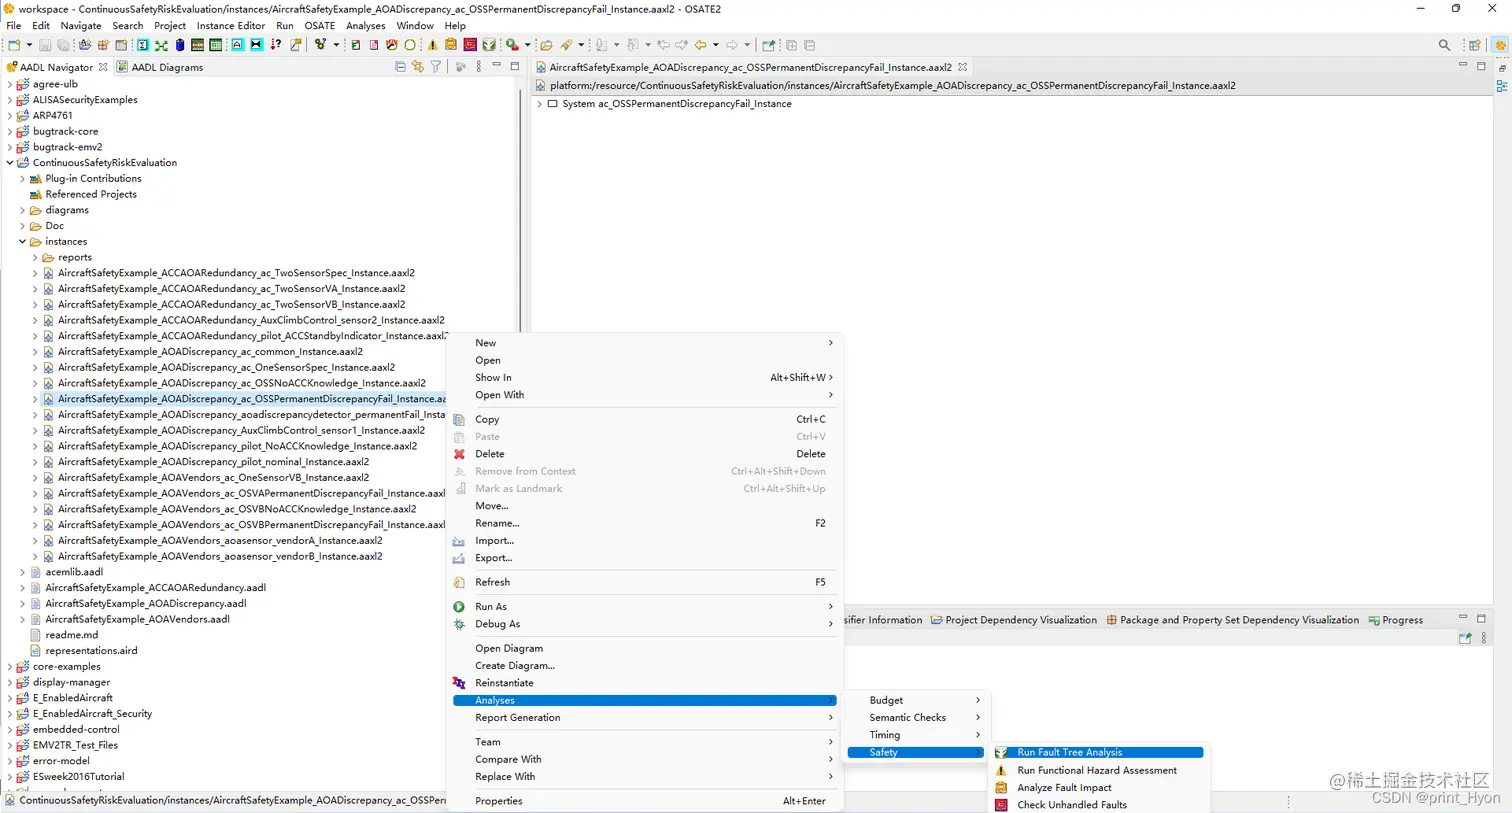The height and width of the screenshot is (813, 1512).
Task: Go back using the yellow back arrow
Action: 700,45
